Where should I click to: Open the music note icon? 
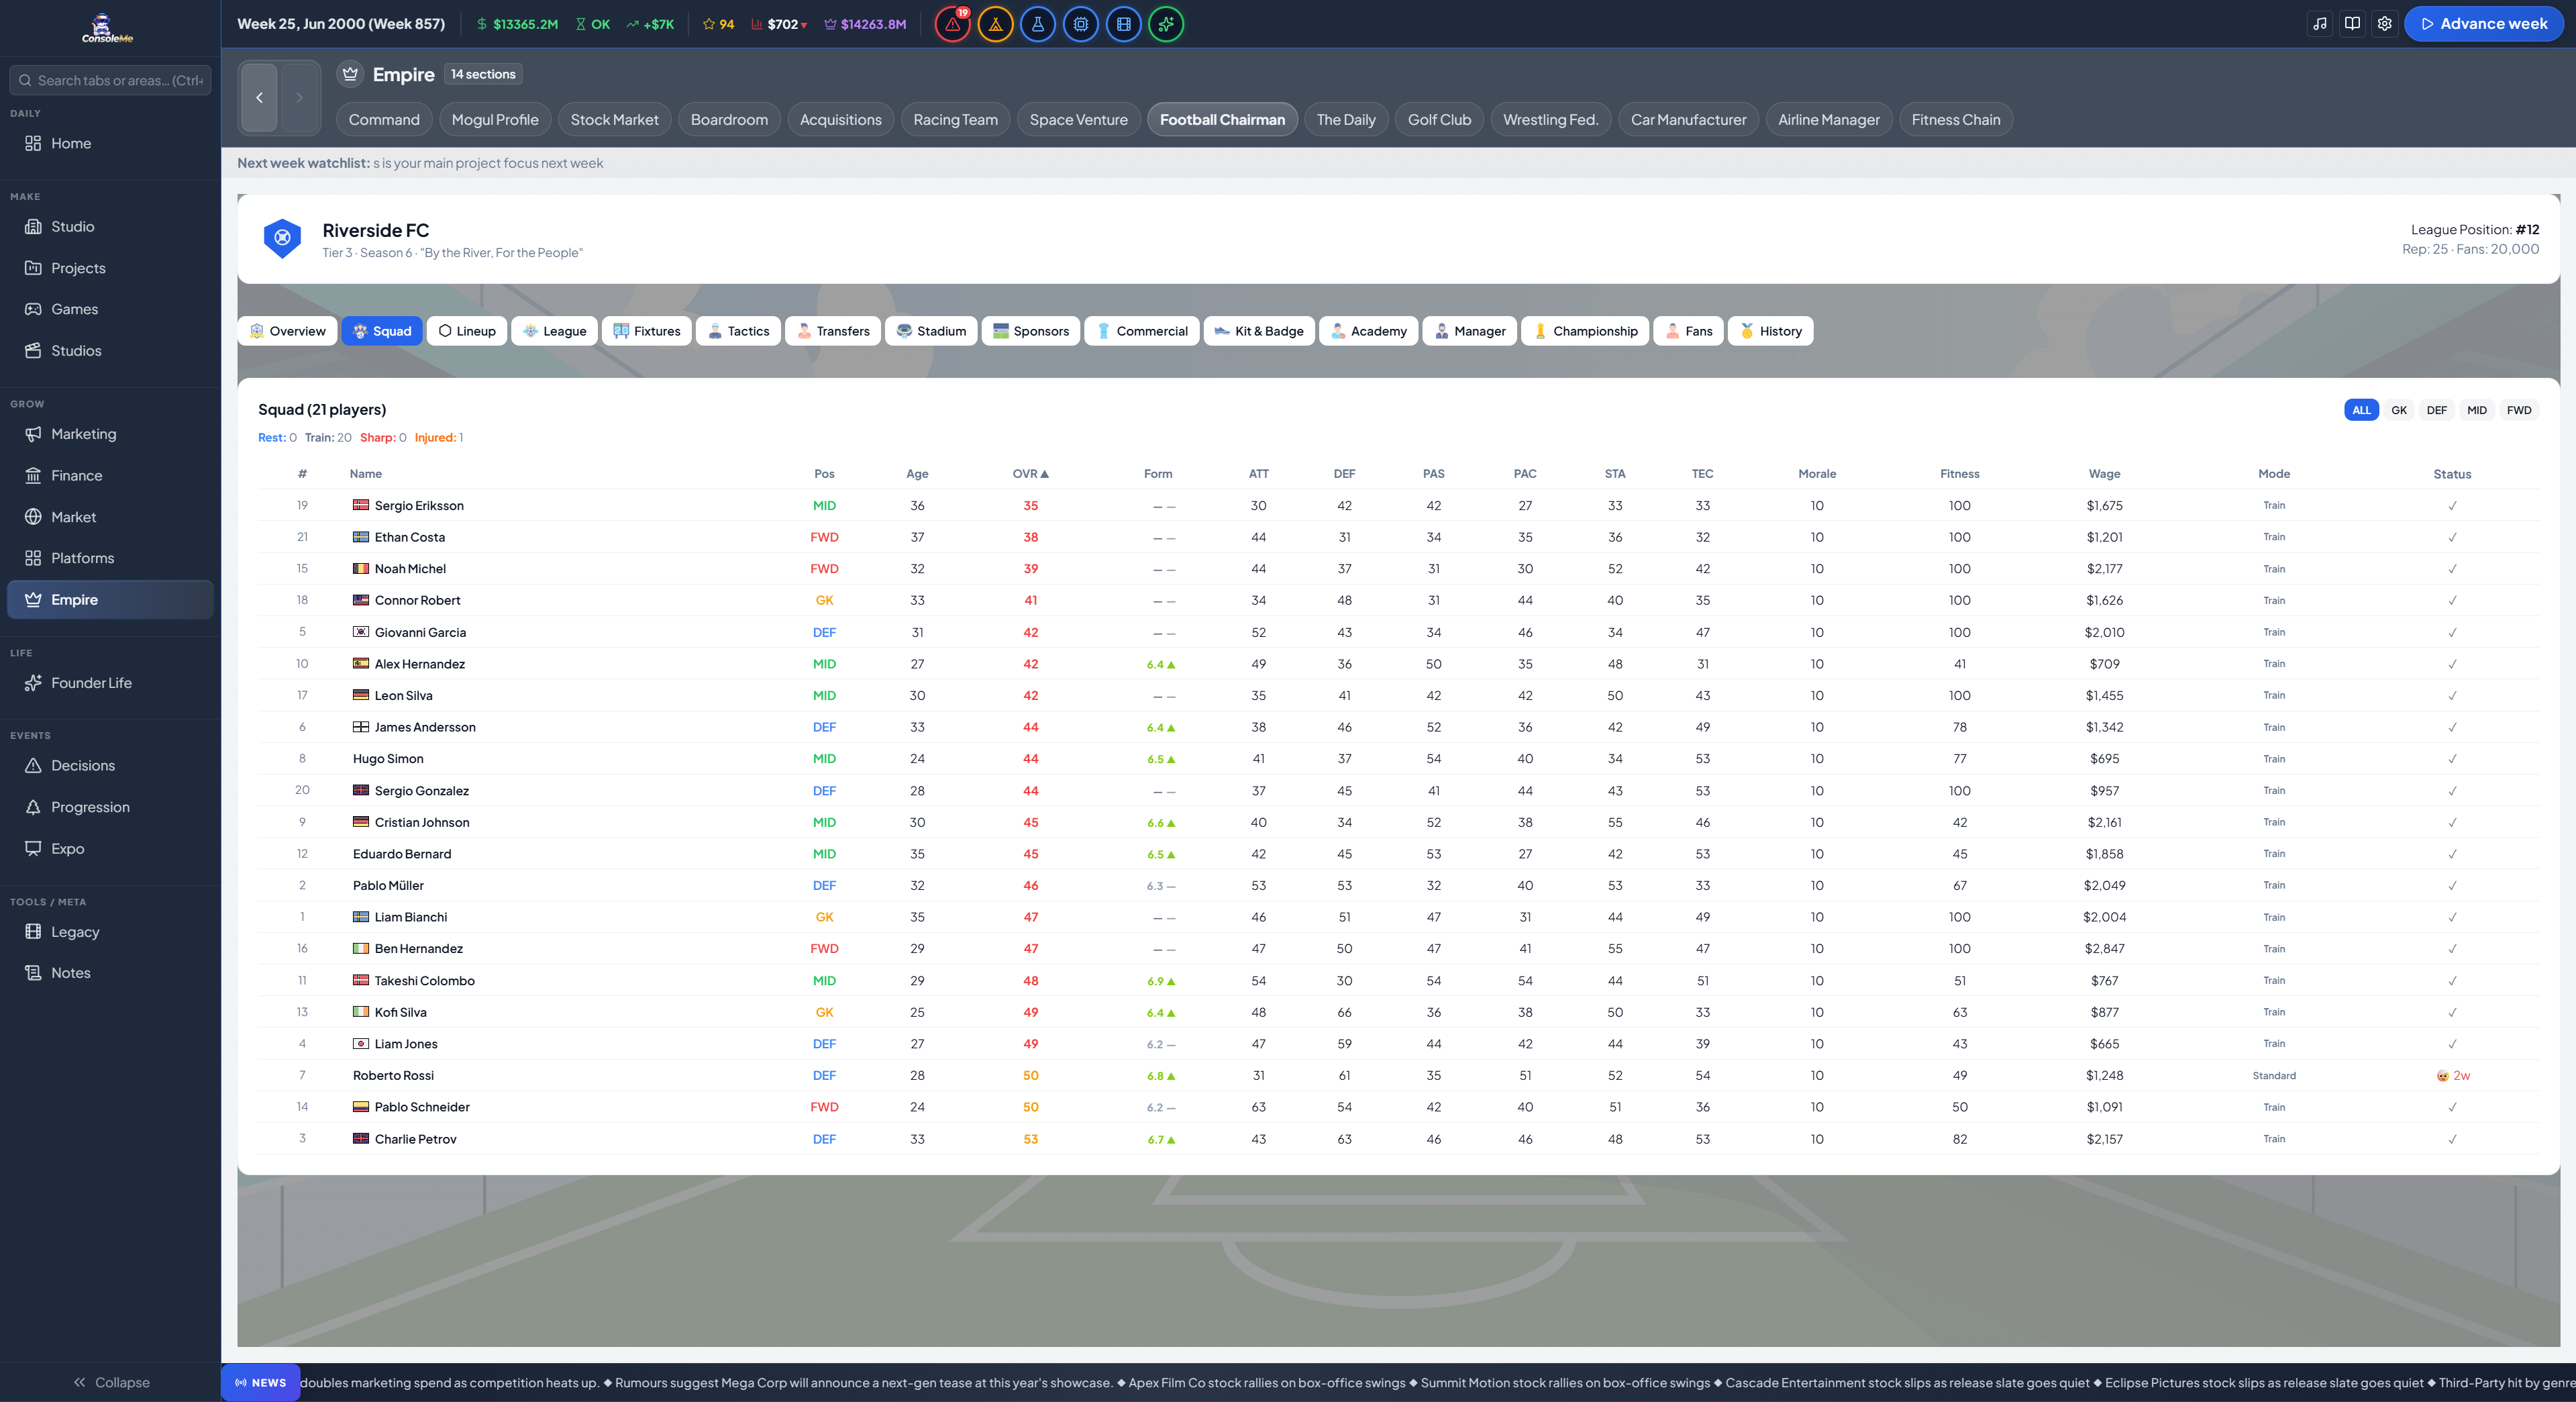pyautogui.click(x=2320, y=24)
